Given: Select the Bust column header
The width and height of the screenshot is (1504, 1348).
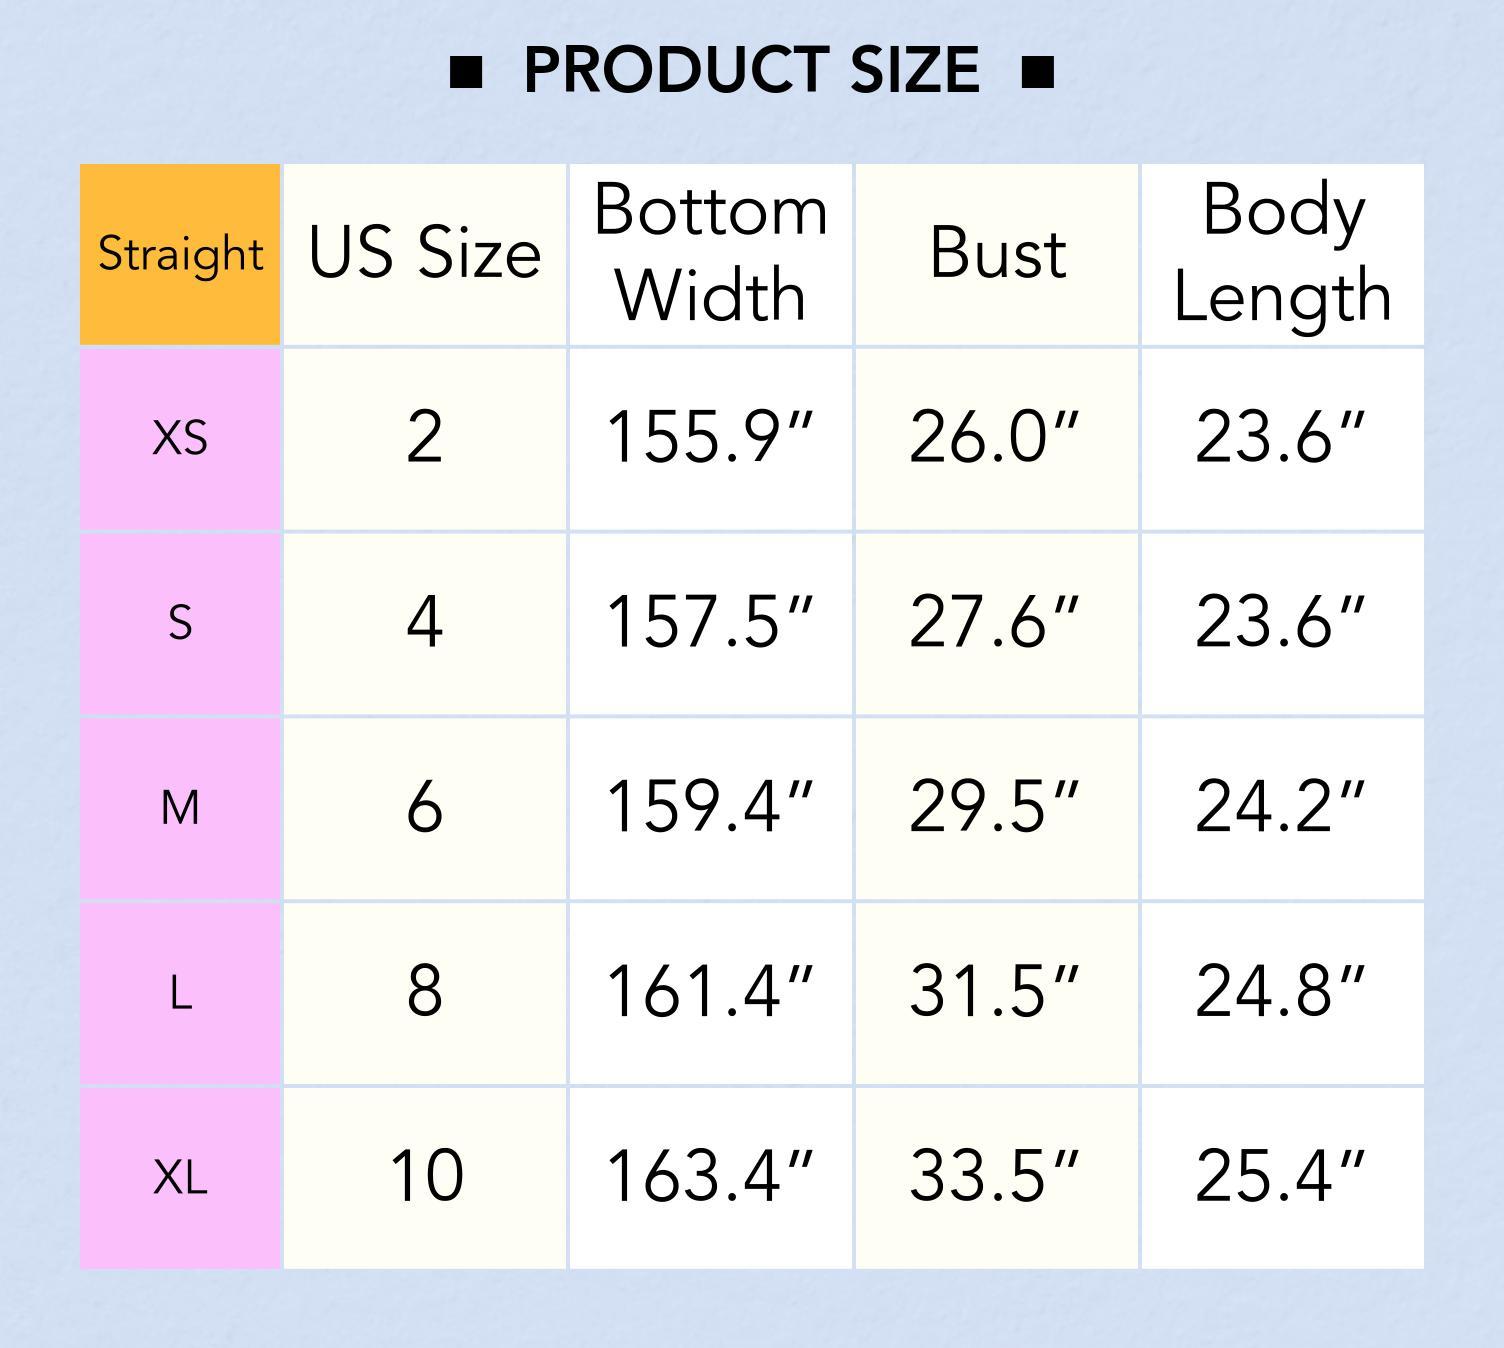Looking at the screenshot, I should (x=997, y=254).
